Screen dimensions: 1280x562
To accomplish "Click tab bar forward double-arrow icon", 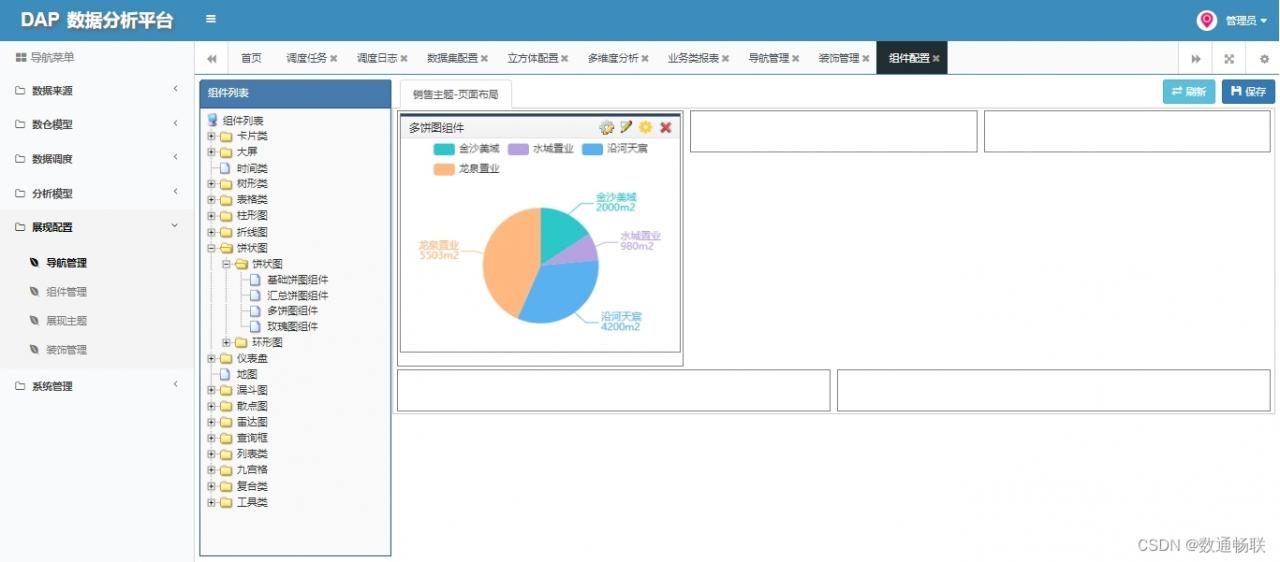I will point(1195,59).
